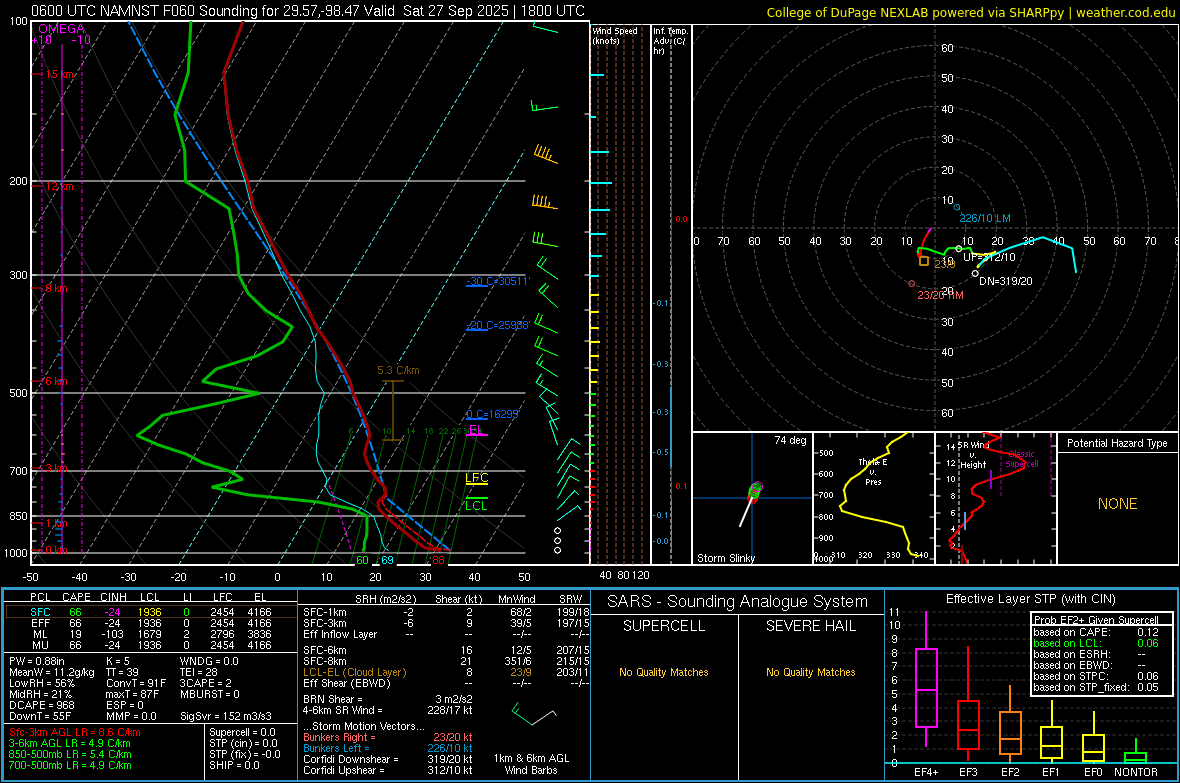
Task: Click the SFC-1km shear row
Action: coord(446,612)
